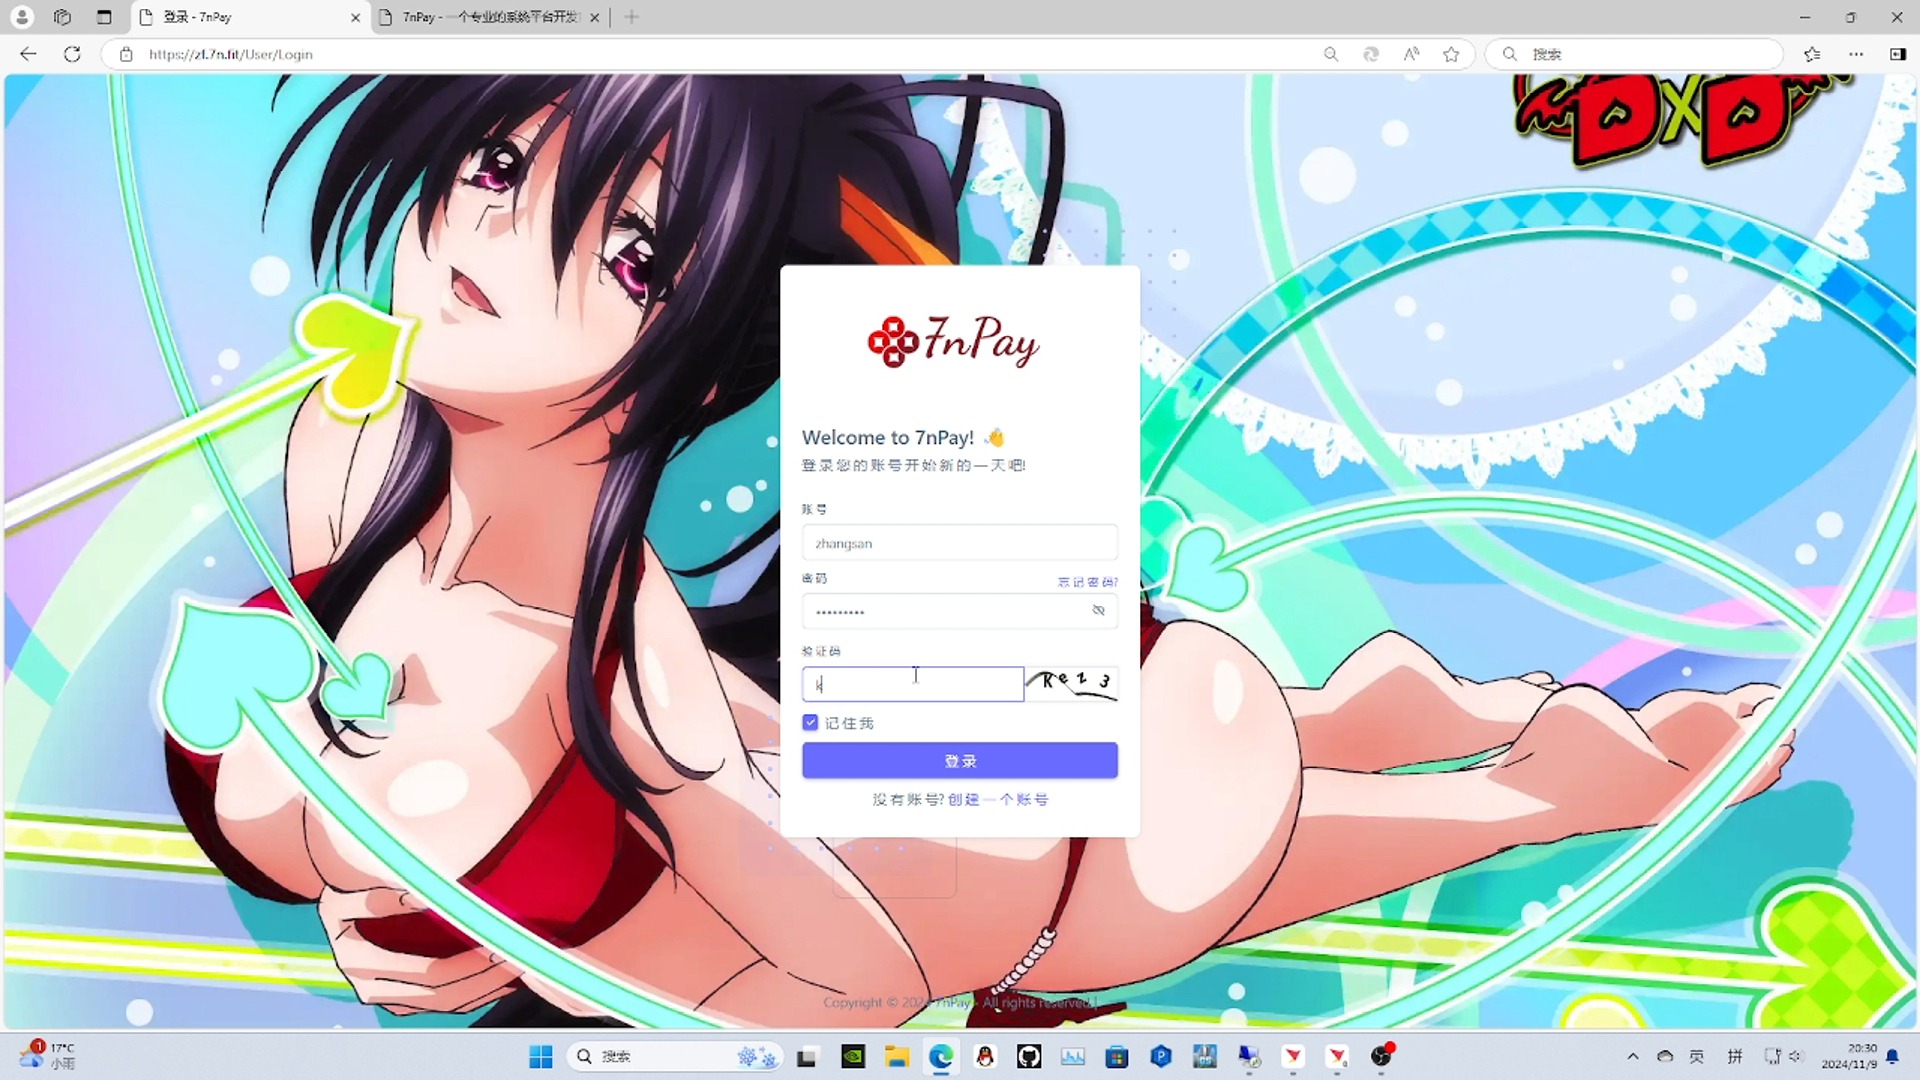Switch to the 登录 - 7nPay tab
The width and height of the screenshot is (1920, 1080).
tap(250, 17)
